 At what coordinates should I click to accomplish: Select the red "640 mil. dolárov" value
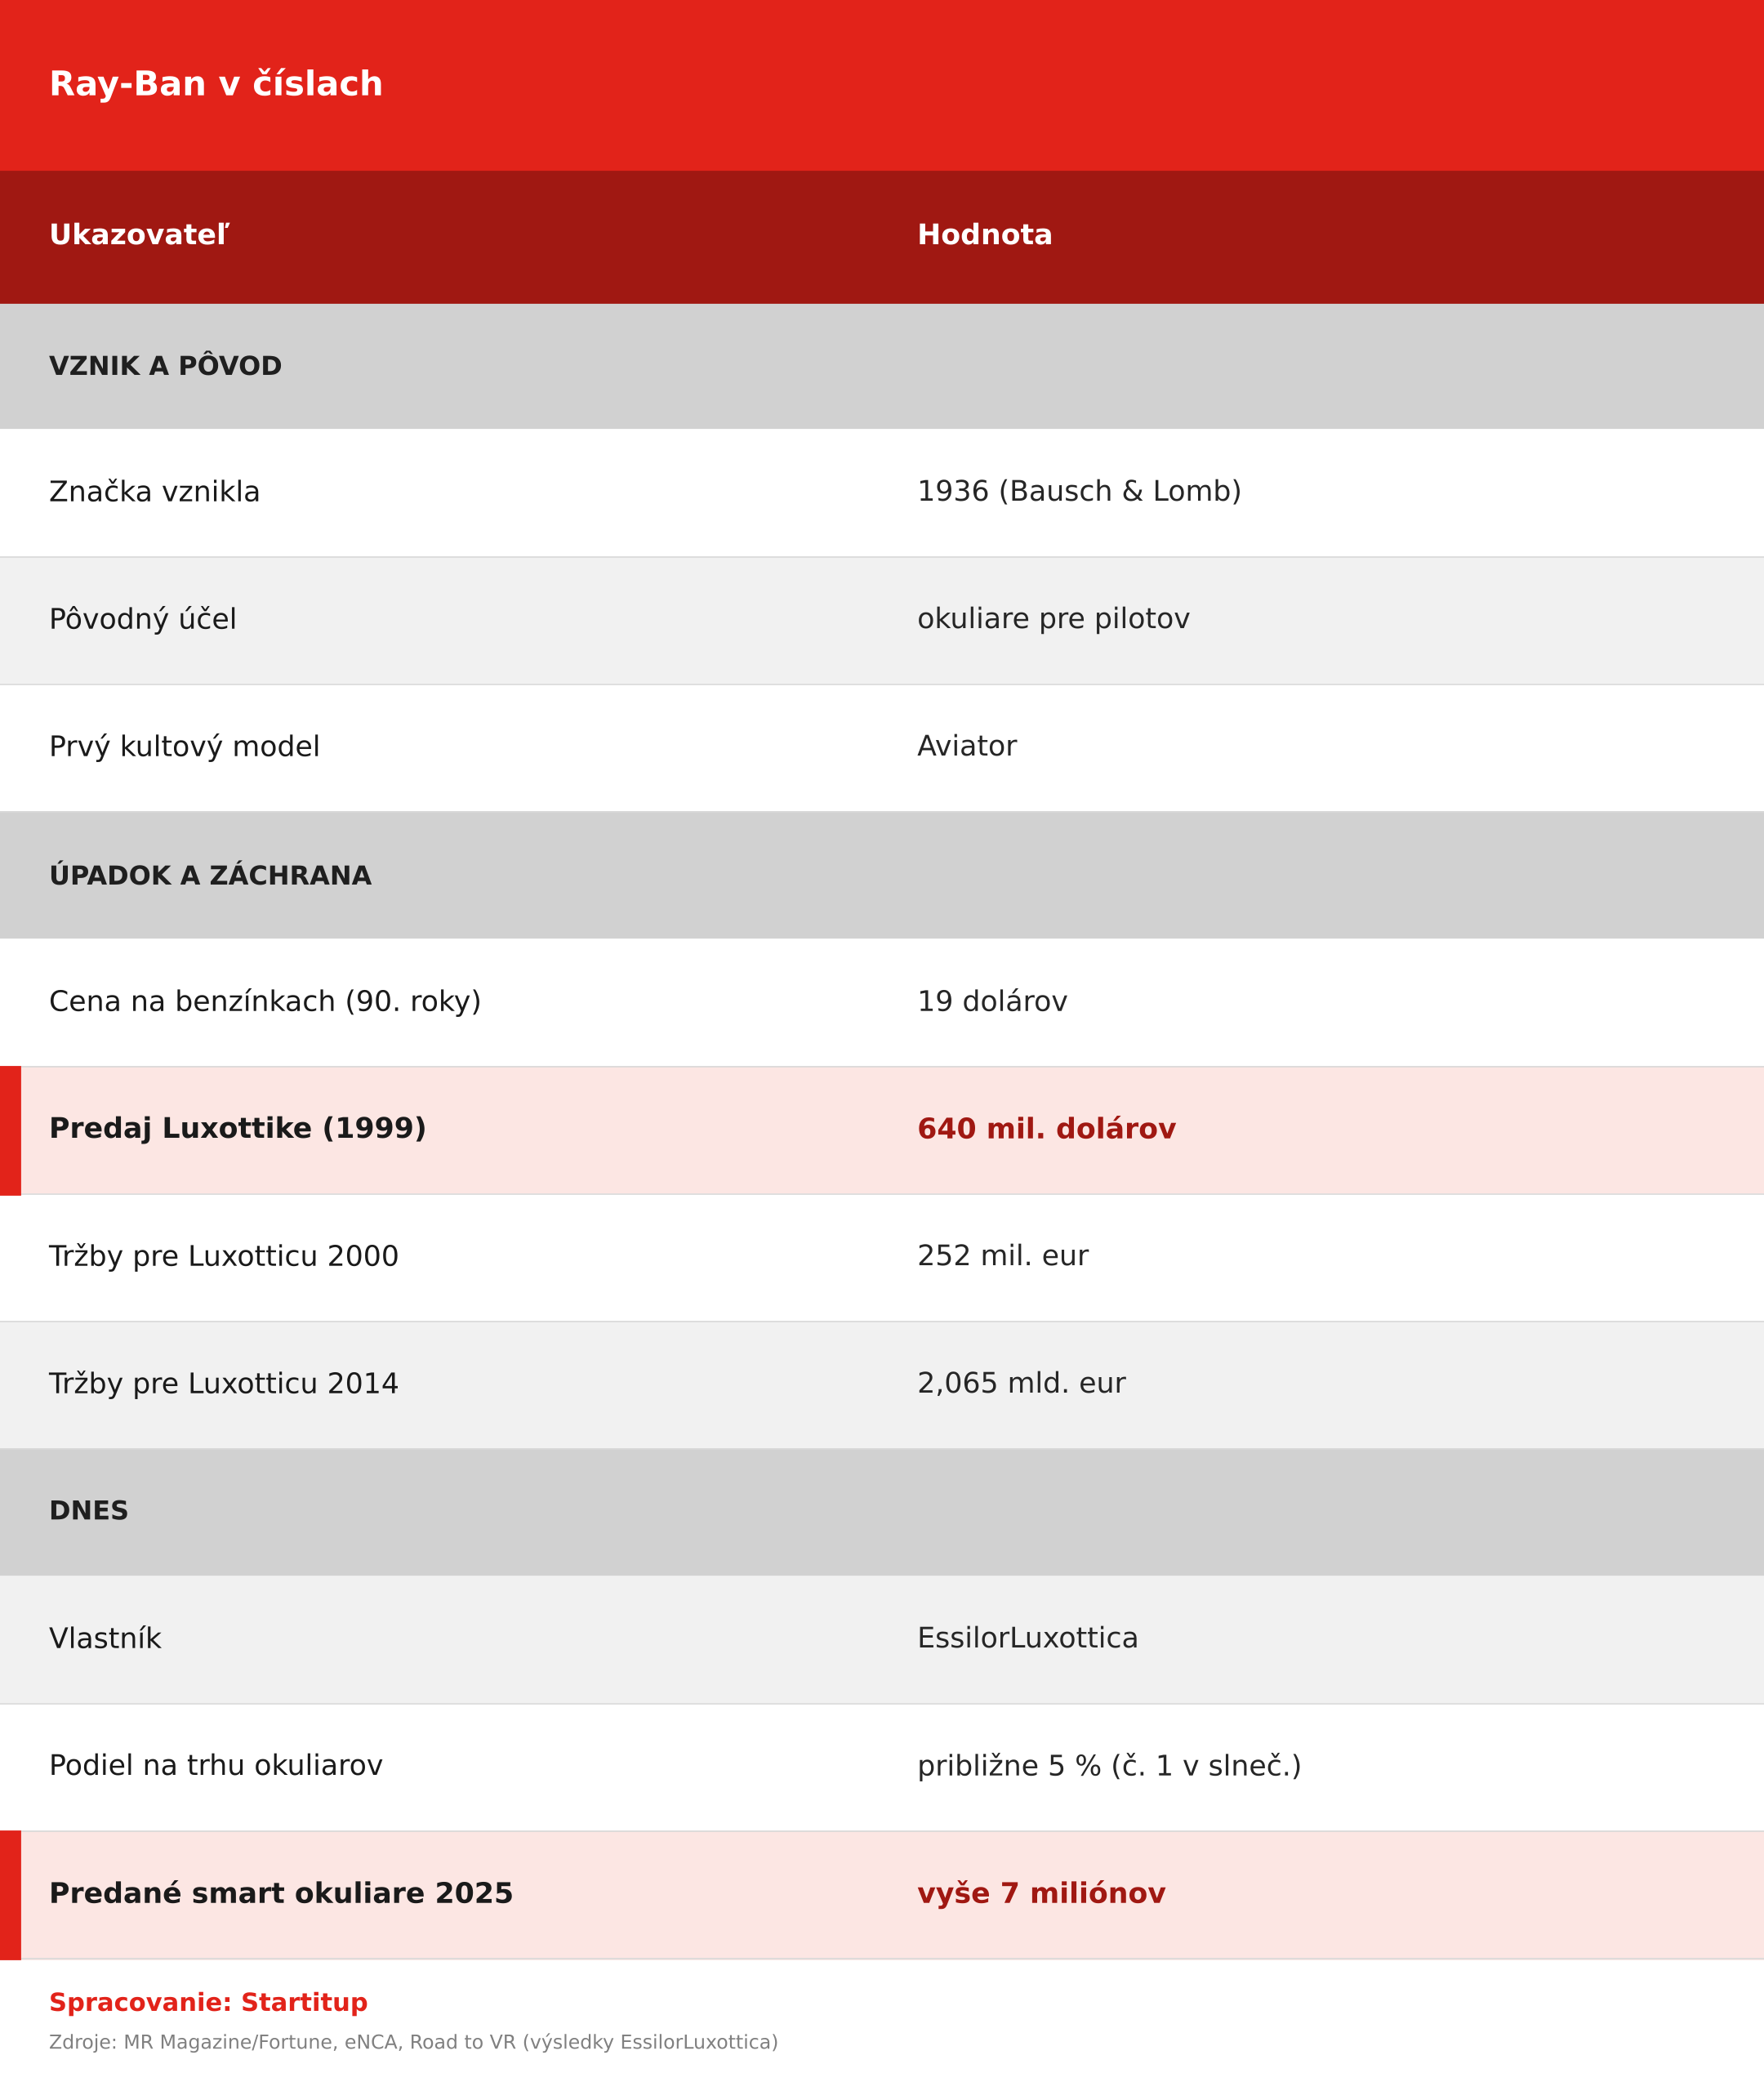(1046, 1130)
